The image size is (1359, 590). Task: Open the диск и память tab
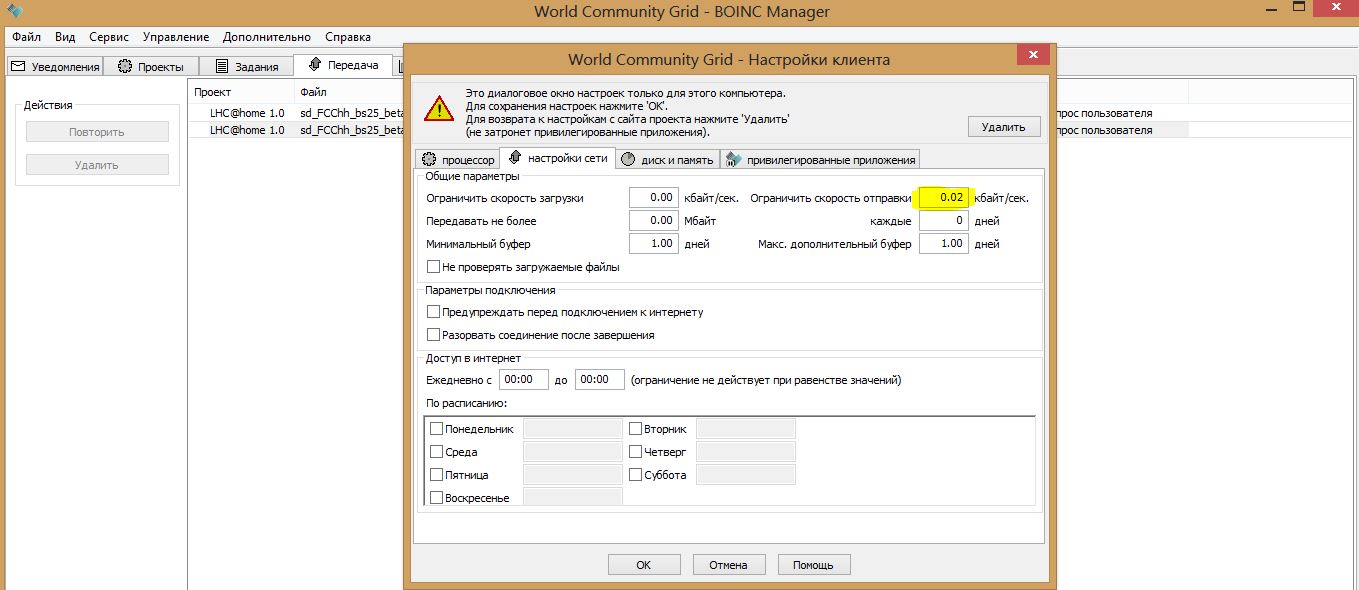pos(666,160)
